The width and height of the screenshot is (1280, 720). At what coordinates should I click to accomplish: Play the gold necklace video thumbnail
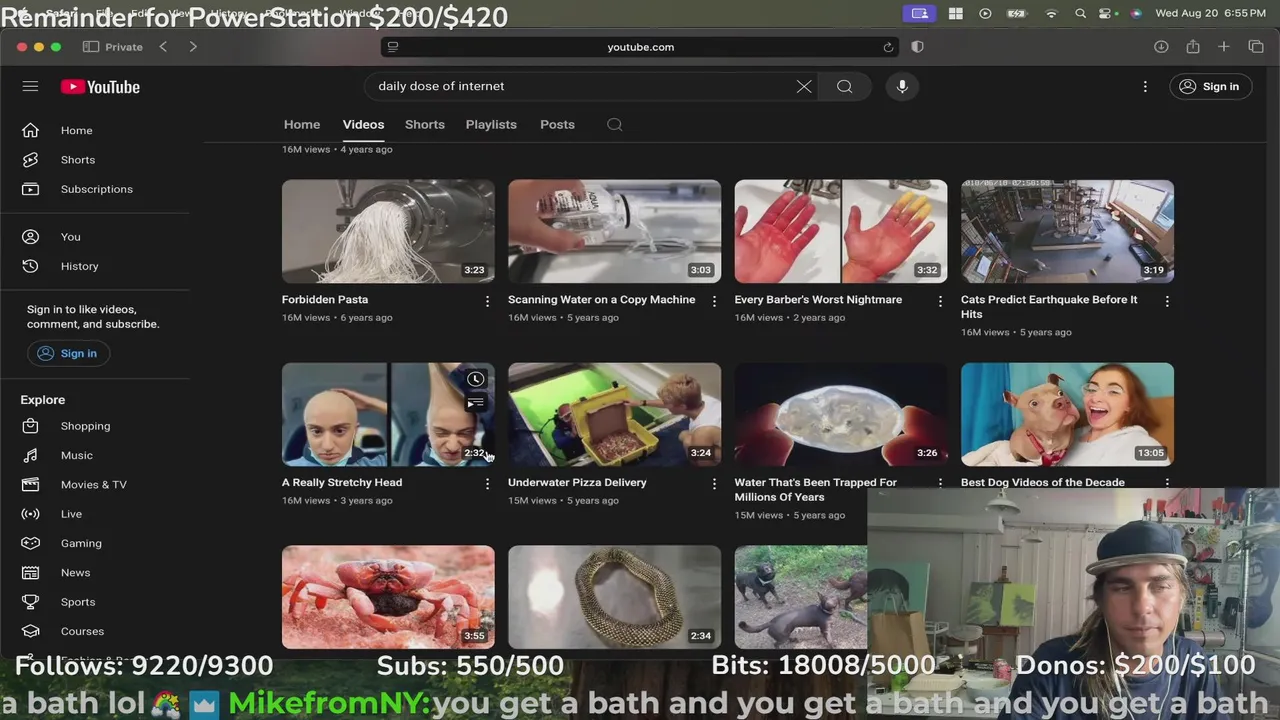click(614, 597)
